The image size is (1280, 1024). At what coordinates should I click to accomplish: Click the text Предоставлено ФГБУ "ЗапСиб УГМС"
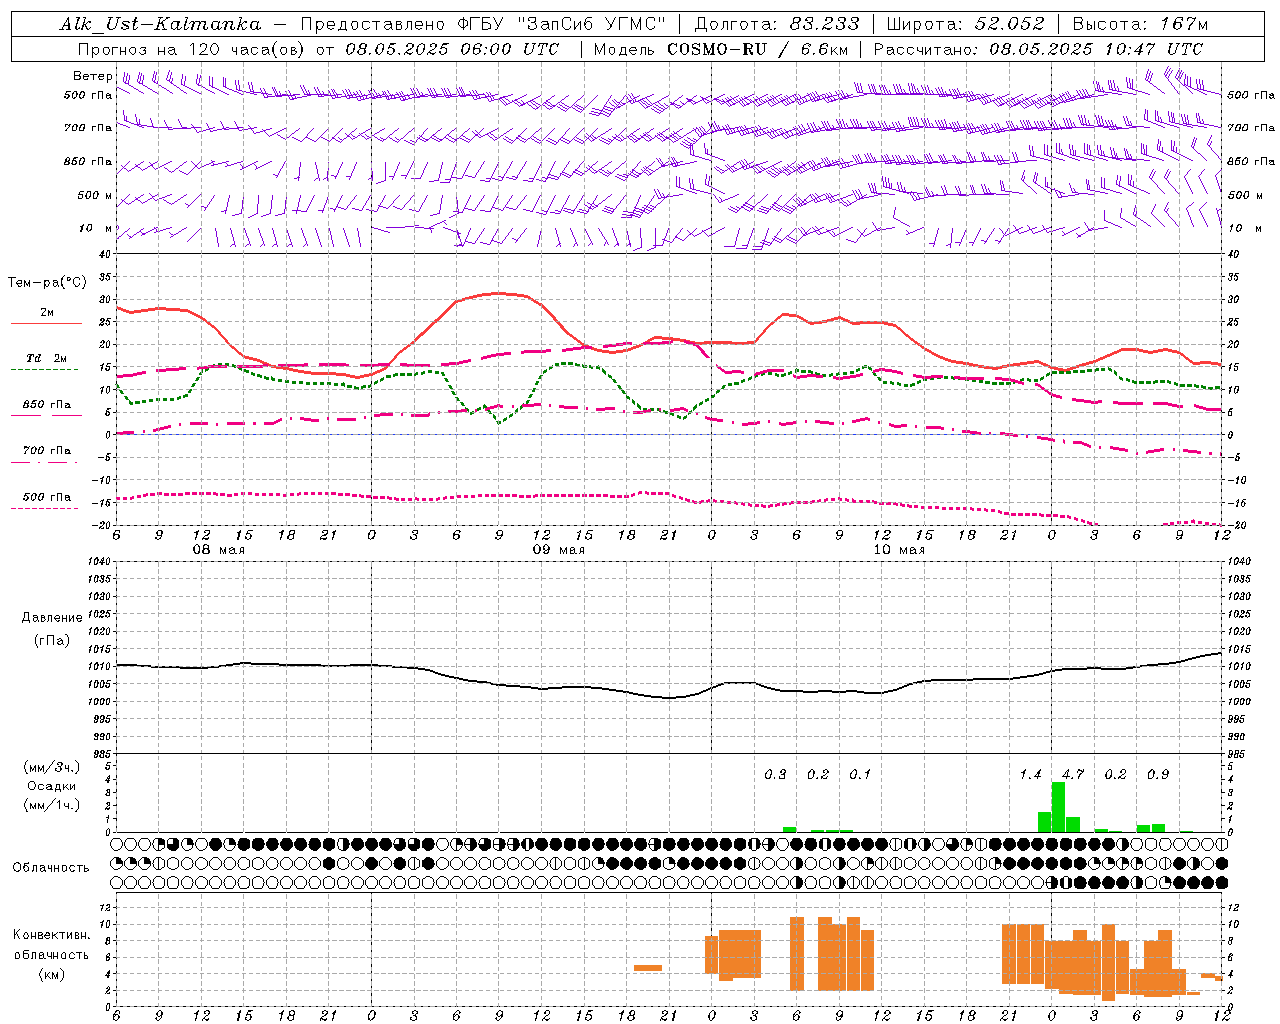tap(483, 24)
